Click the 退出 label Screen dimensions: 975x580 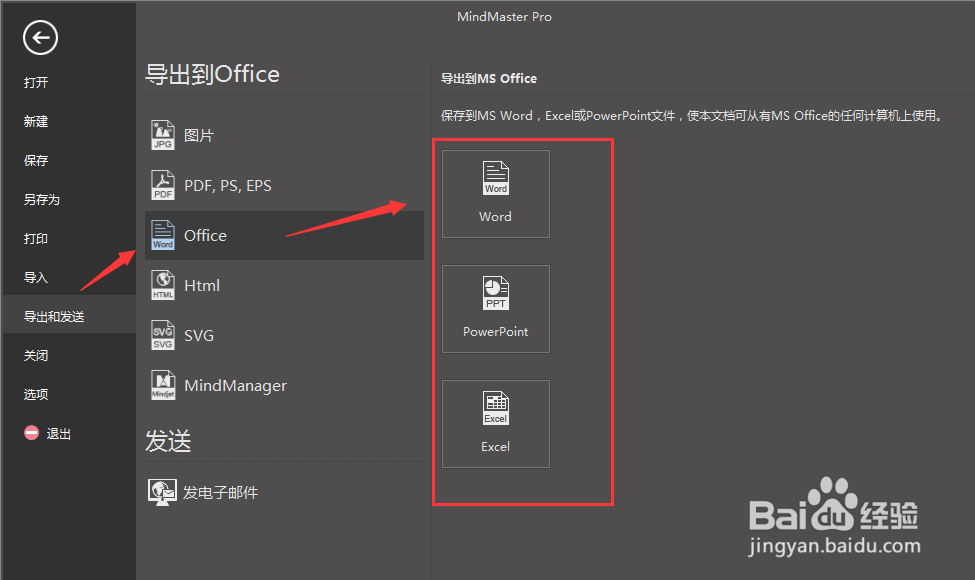(58, 434)
